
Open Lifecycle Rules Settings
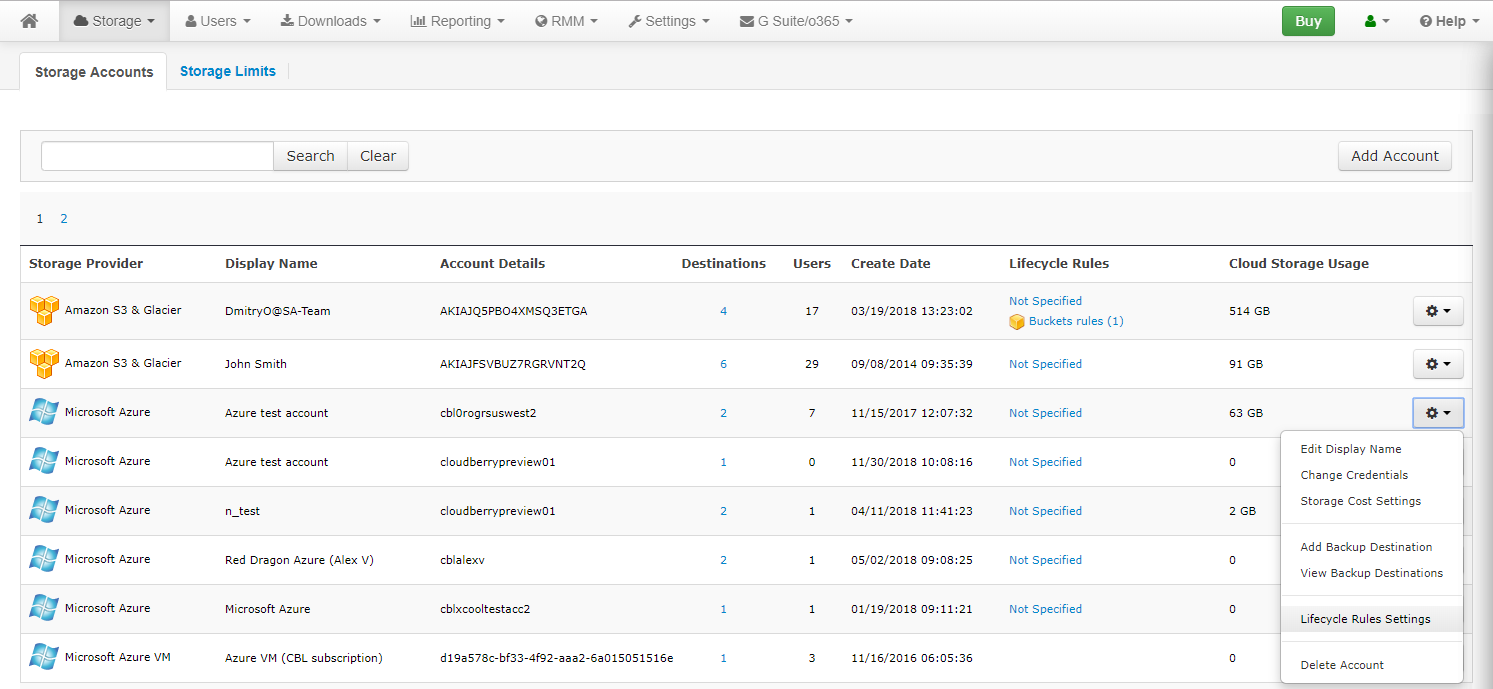(1365, 619)
